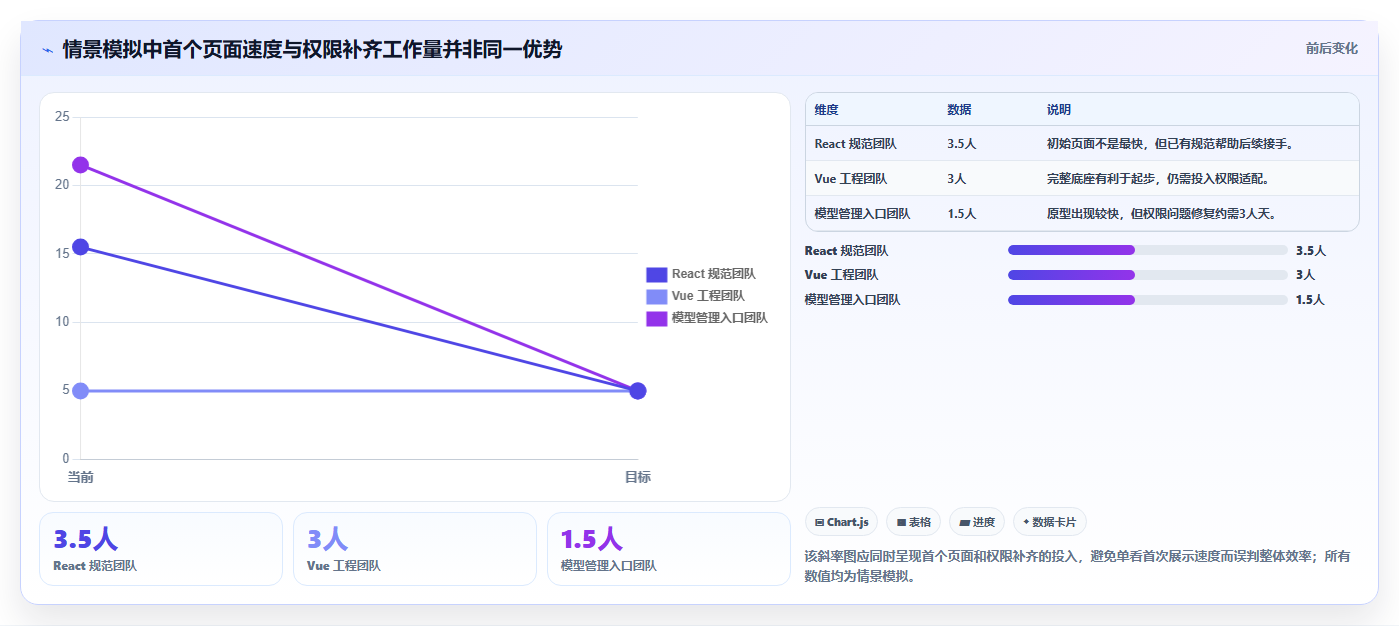Click the 1.5人 value beside 模型管理入口团队 progress bar
1399x626 pixels.
(1310, 300)
